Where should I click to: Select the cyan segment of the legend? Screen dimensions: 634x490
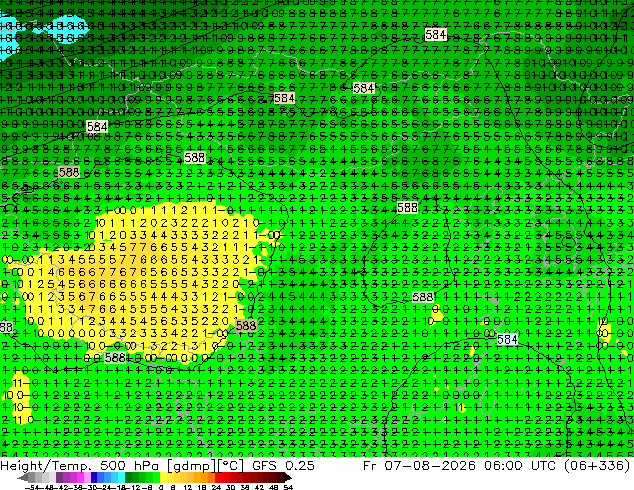(x=121, y=478)
